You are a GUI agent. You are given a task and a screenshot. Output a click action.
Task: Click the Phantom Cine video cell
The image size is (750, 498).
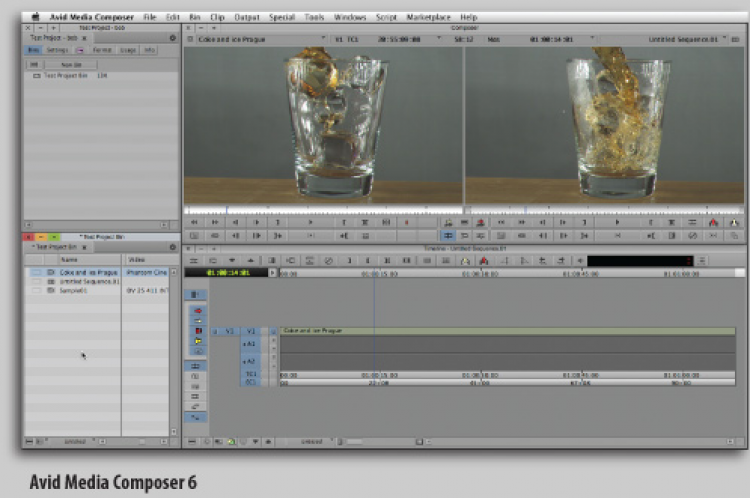point(146,272)
